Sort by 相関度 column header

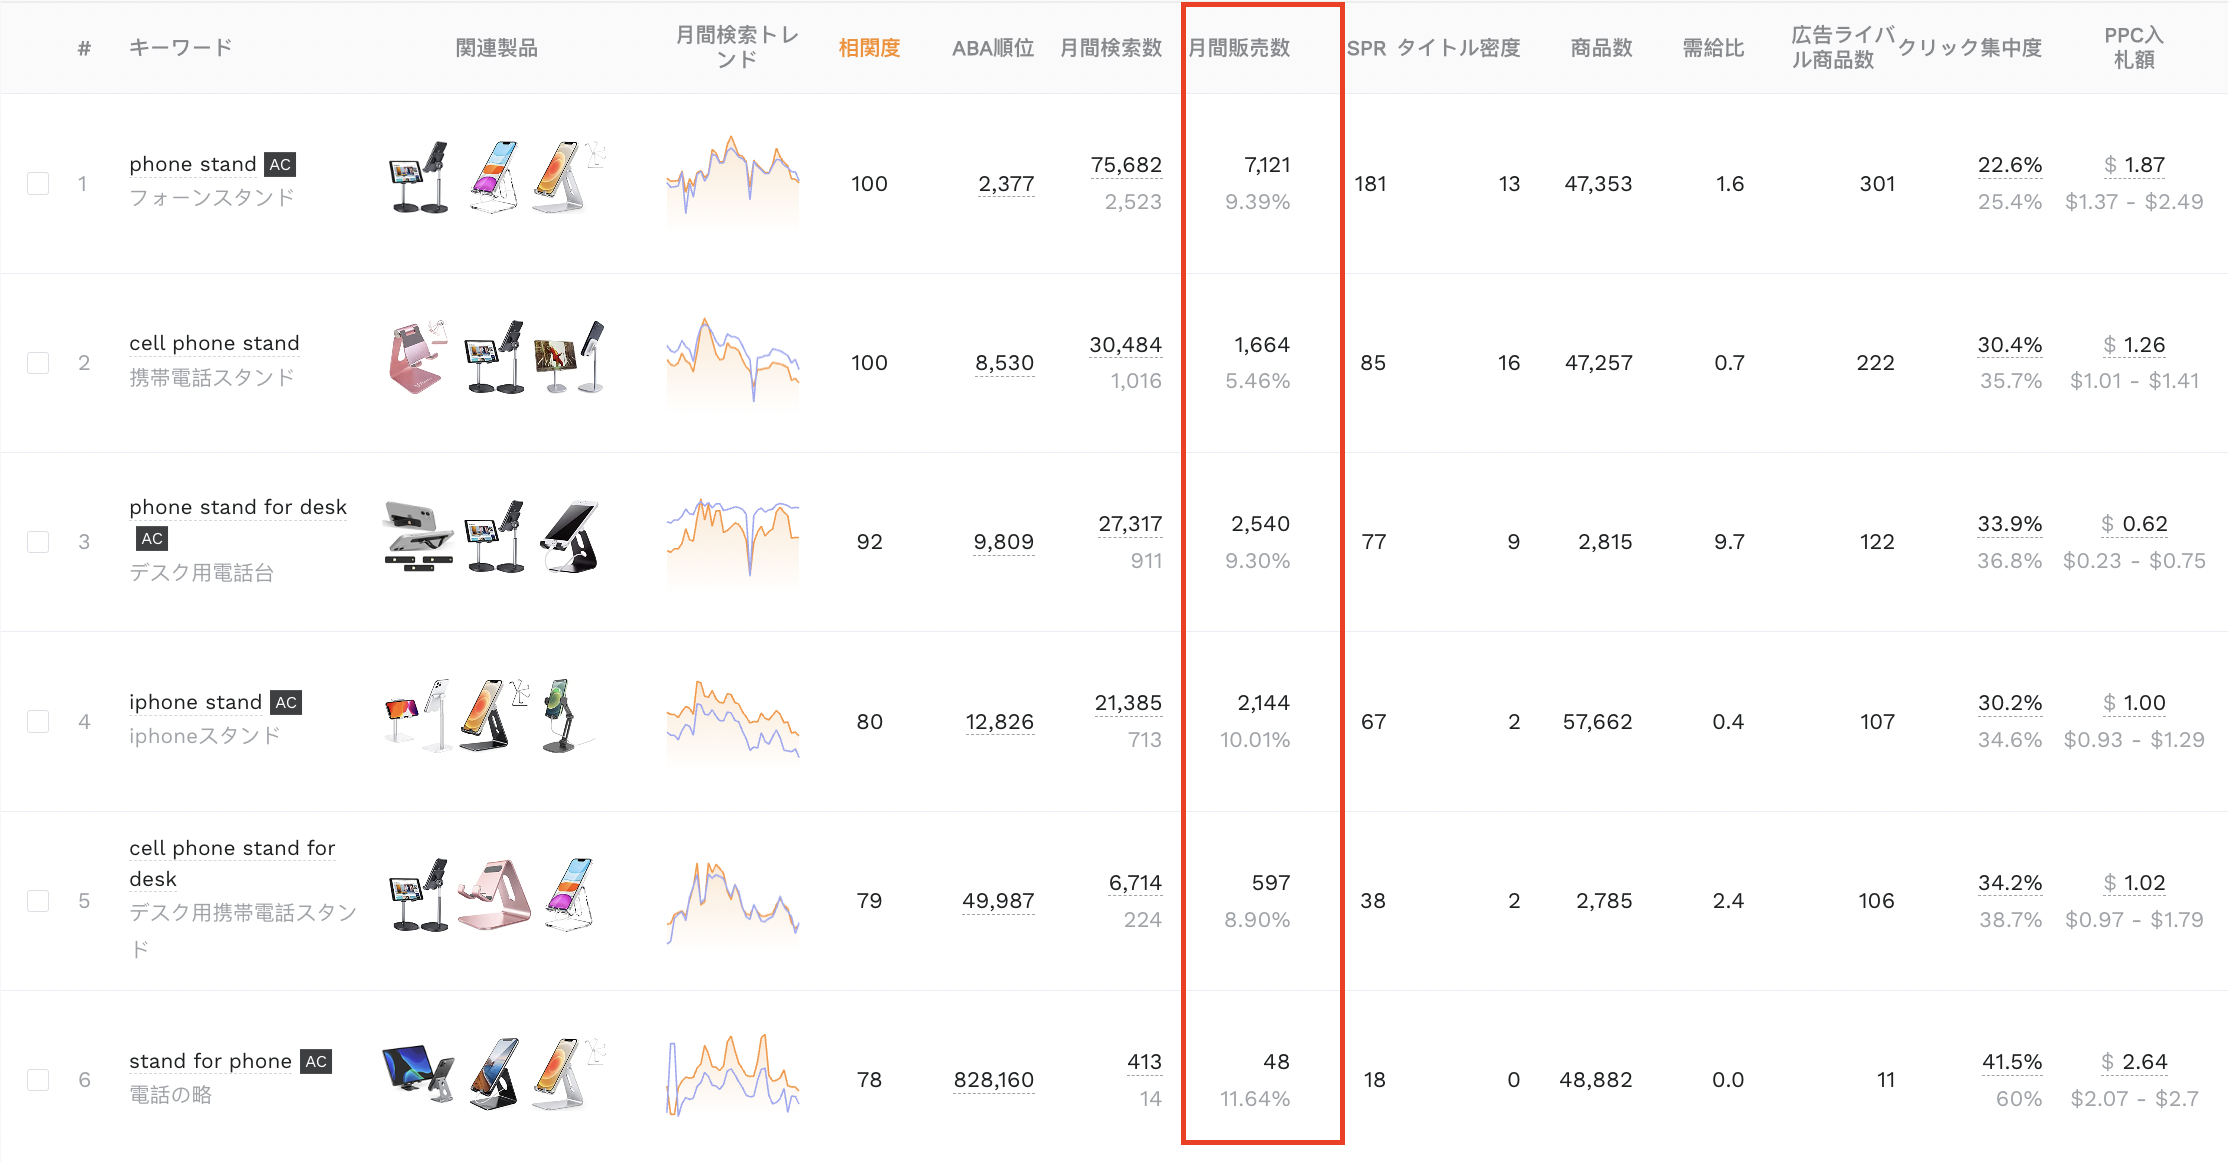[x=869, y=47]
